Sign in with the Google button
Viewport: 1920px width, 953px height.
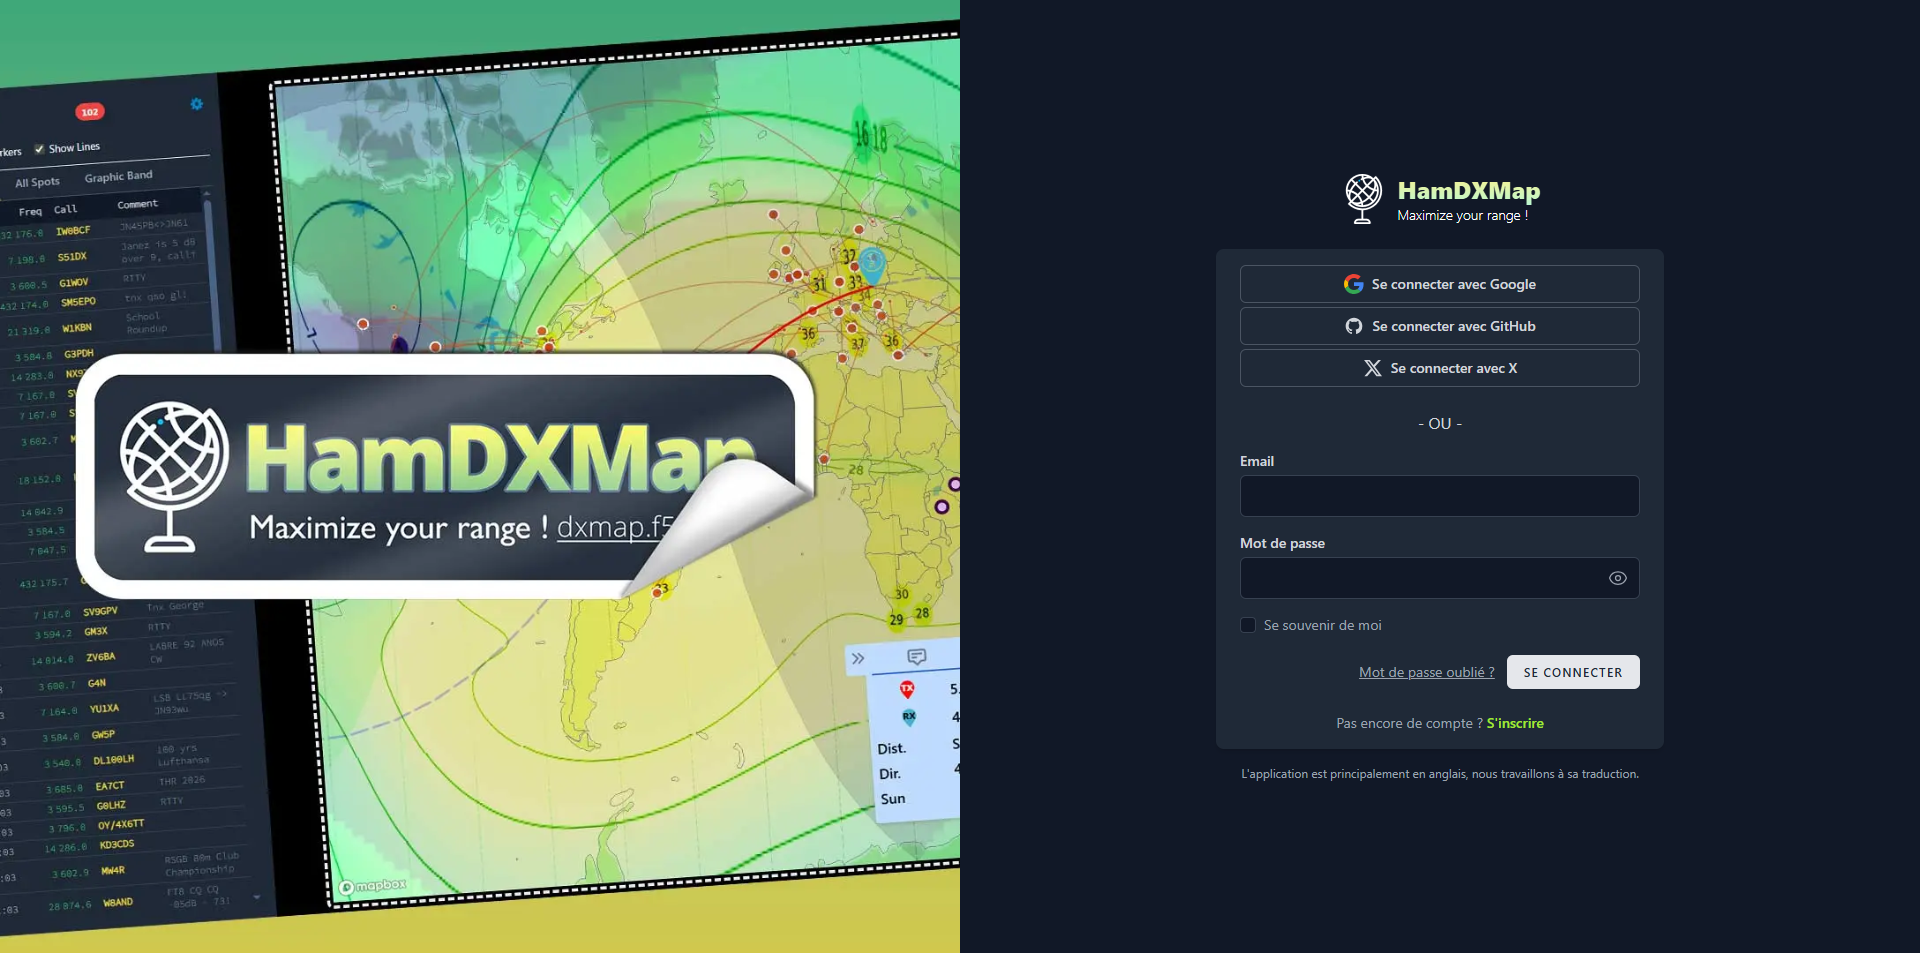tap(1440, 284)
